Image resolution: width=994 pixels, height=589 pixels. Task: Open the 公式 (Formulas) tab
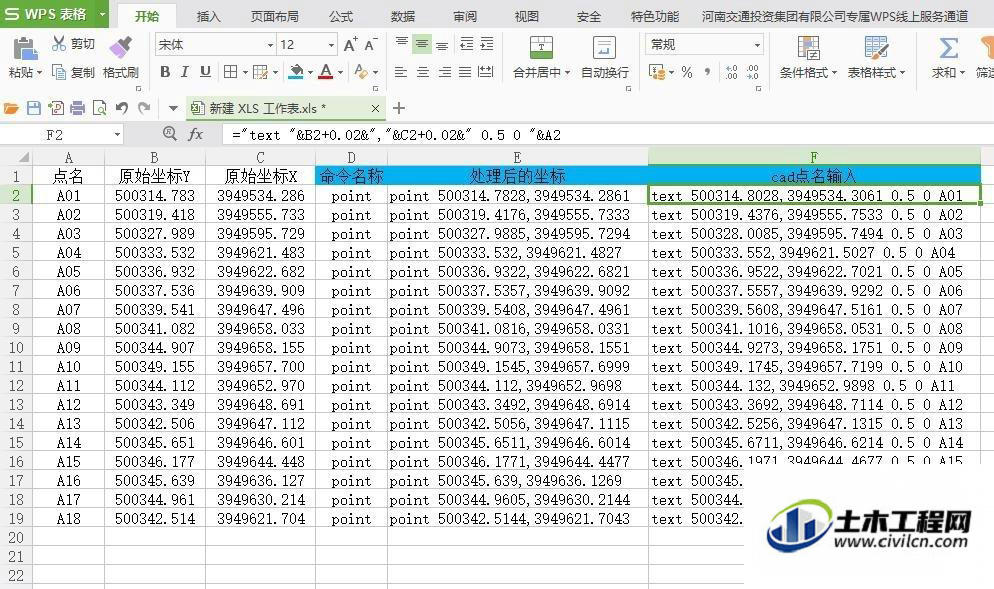point(341,16)
